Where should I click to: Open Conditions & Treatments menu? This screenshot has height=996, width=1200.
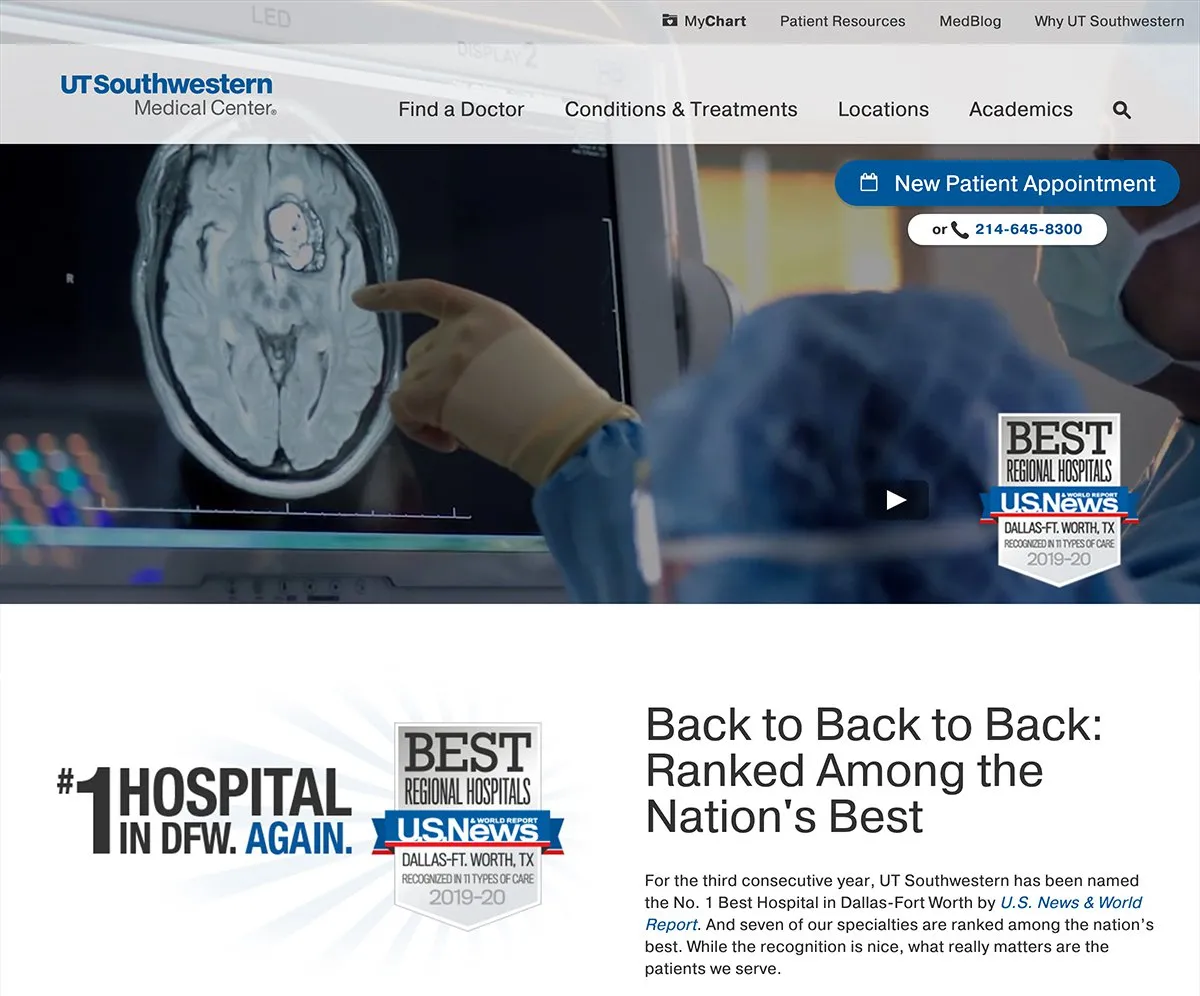pos(681,110)
